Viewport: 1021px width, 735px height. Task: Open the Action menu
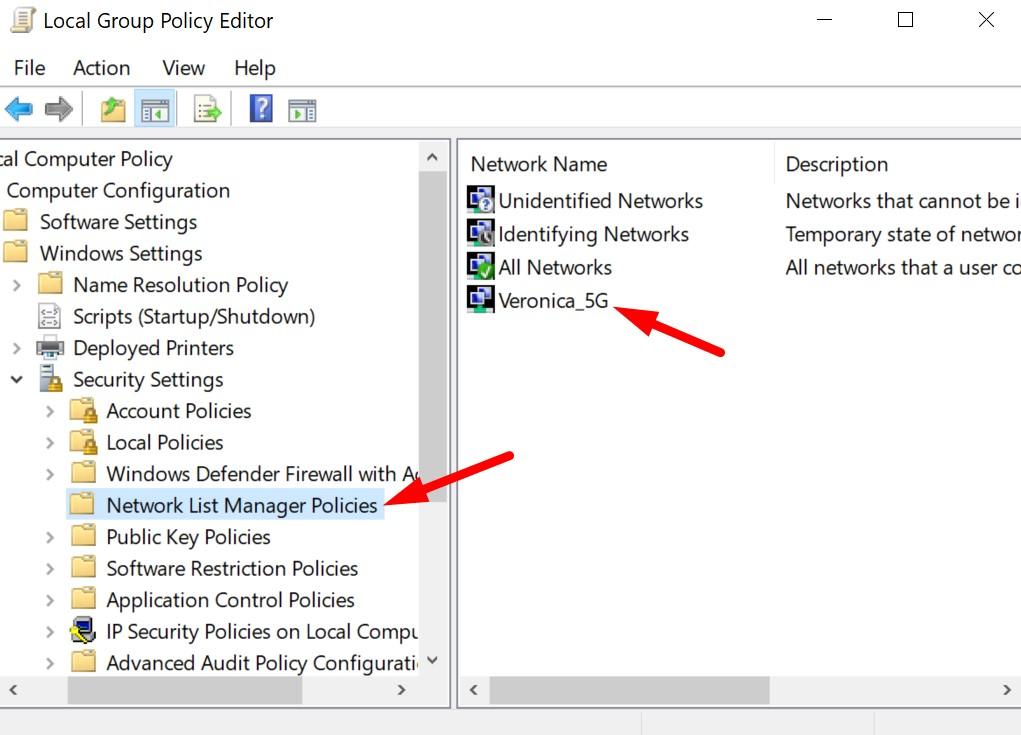tap(102, 68)
